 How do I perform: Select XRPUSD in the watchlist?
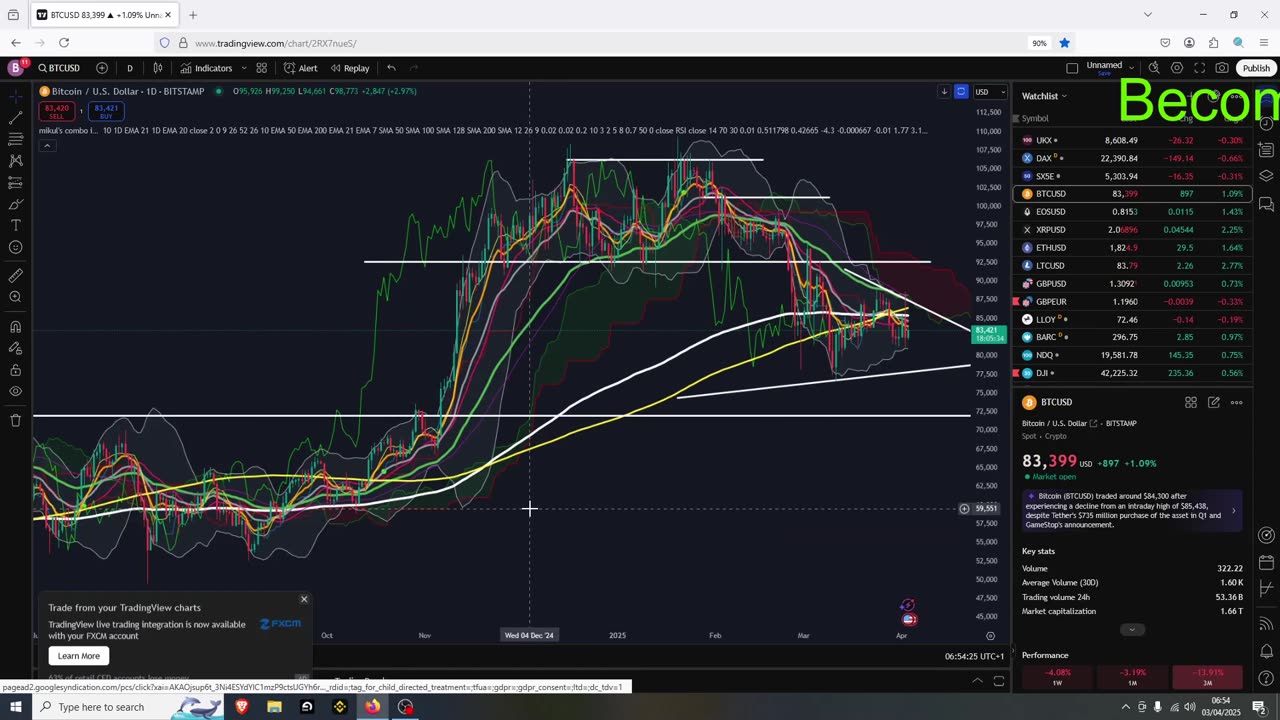pyautogui.click(x=1132, y=230)
